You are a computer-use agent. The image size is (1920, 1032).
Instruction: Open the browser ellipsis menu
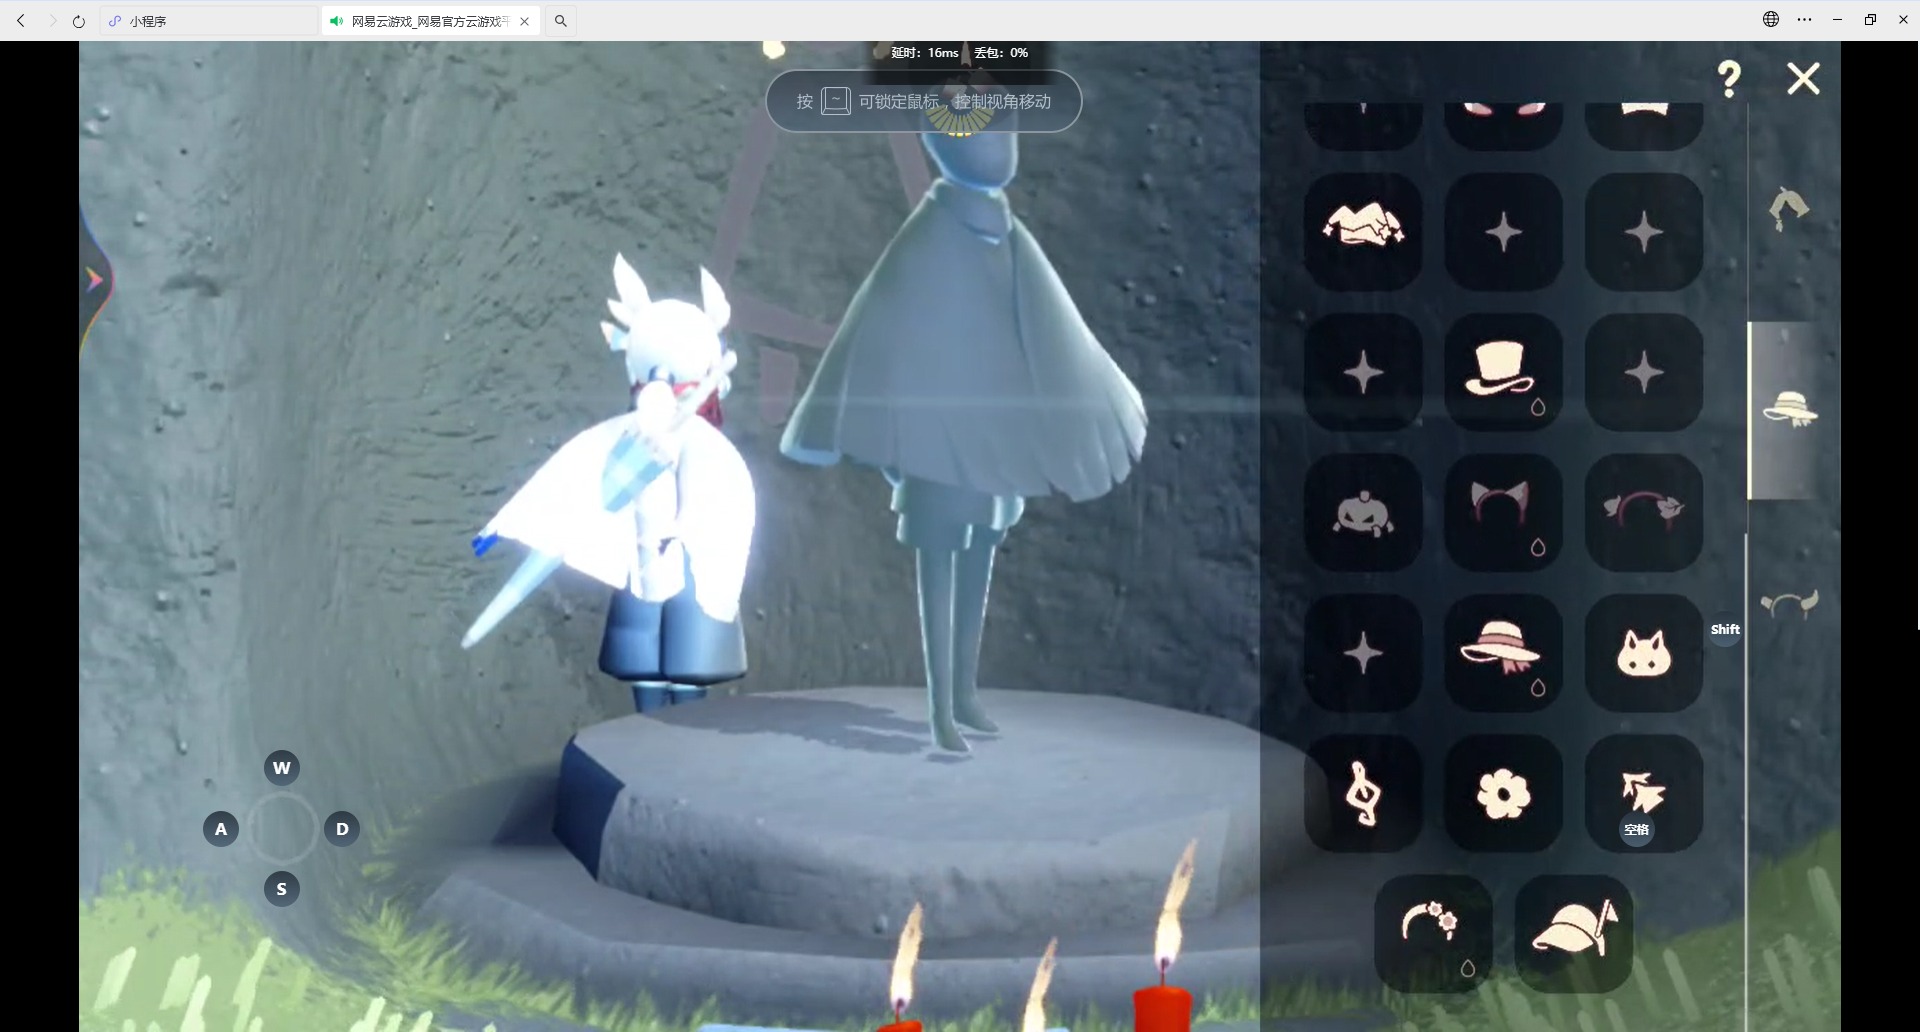(x=1804, y=20)
